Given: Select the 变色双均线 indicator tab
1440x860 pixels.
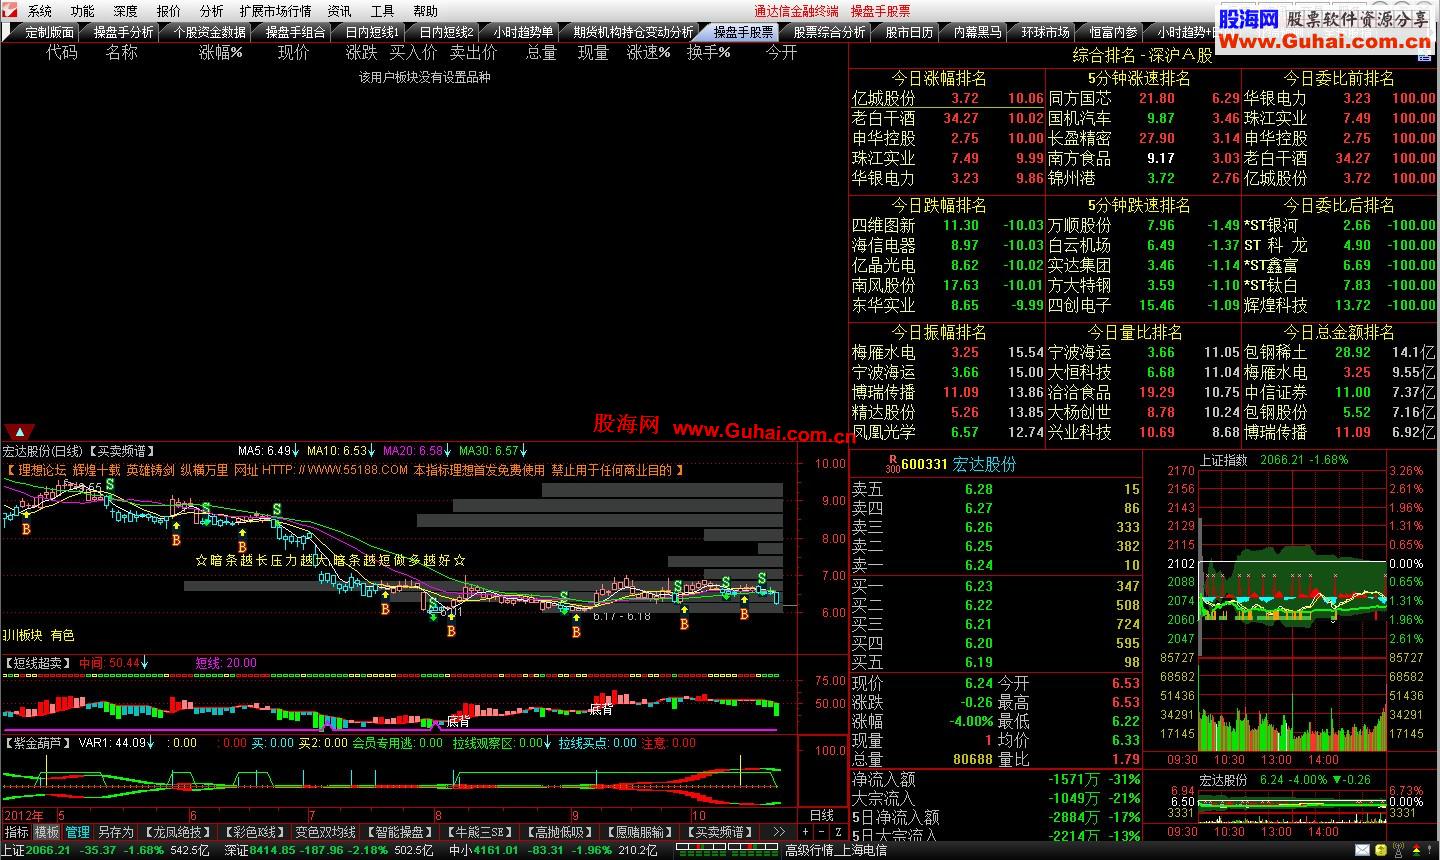Looking at the screenshot, I should tap(325, 832).
